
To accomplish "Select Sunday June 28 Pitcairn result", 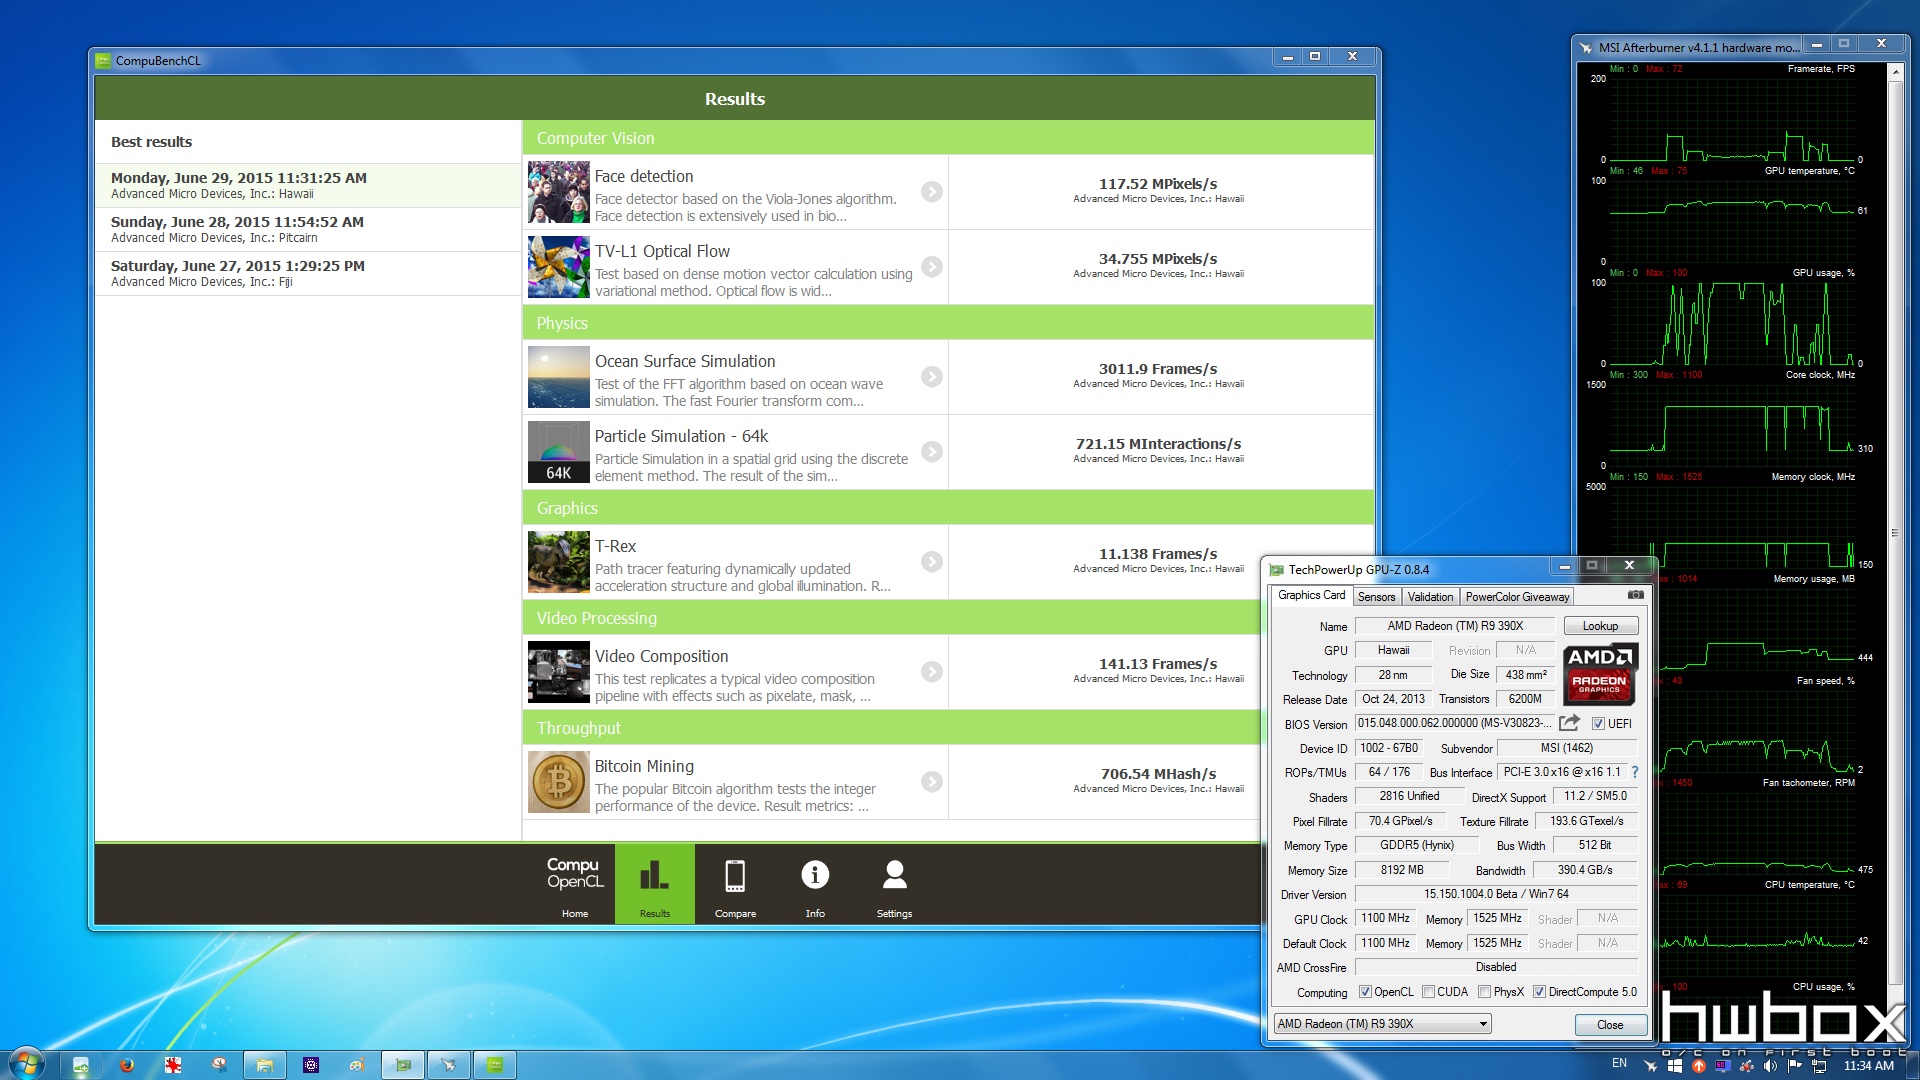I will [308, 230].
